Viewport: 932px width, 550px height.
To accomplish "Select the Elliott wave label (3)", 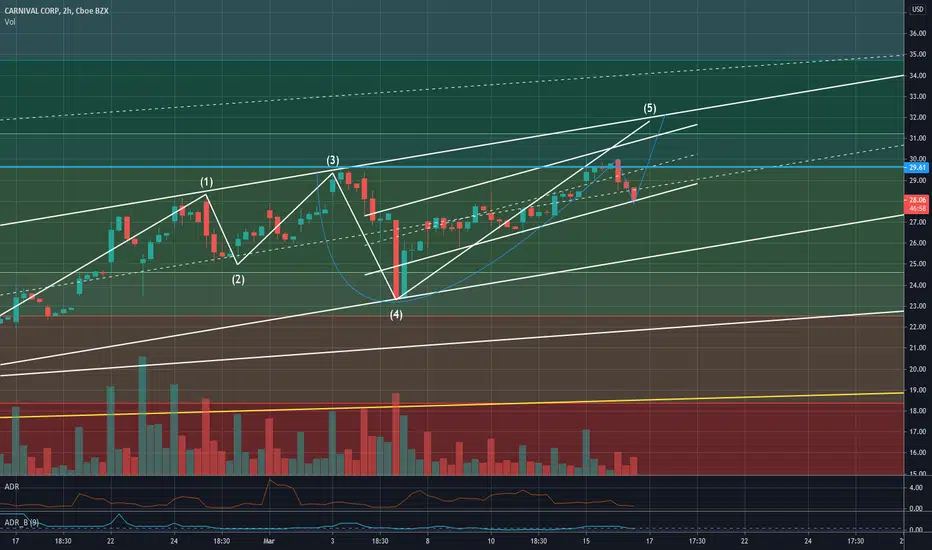I will pyautogui.click(x=332, y=161).
